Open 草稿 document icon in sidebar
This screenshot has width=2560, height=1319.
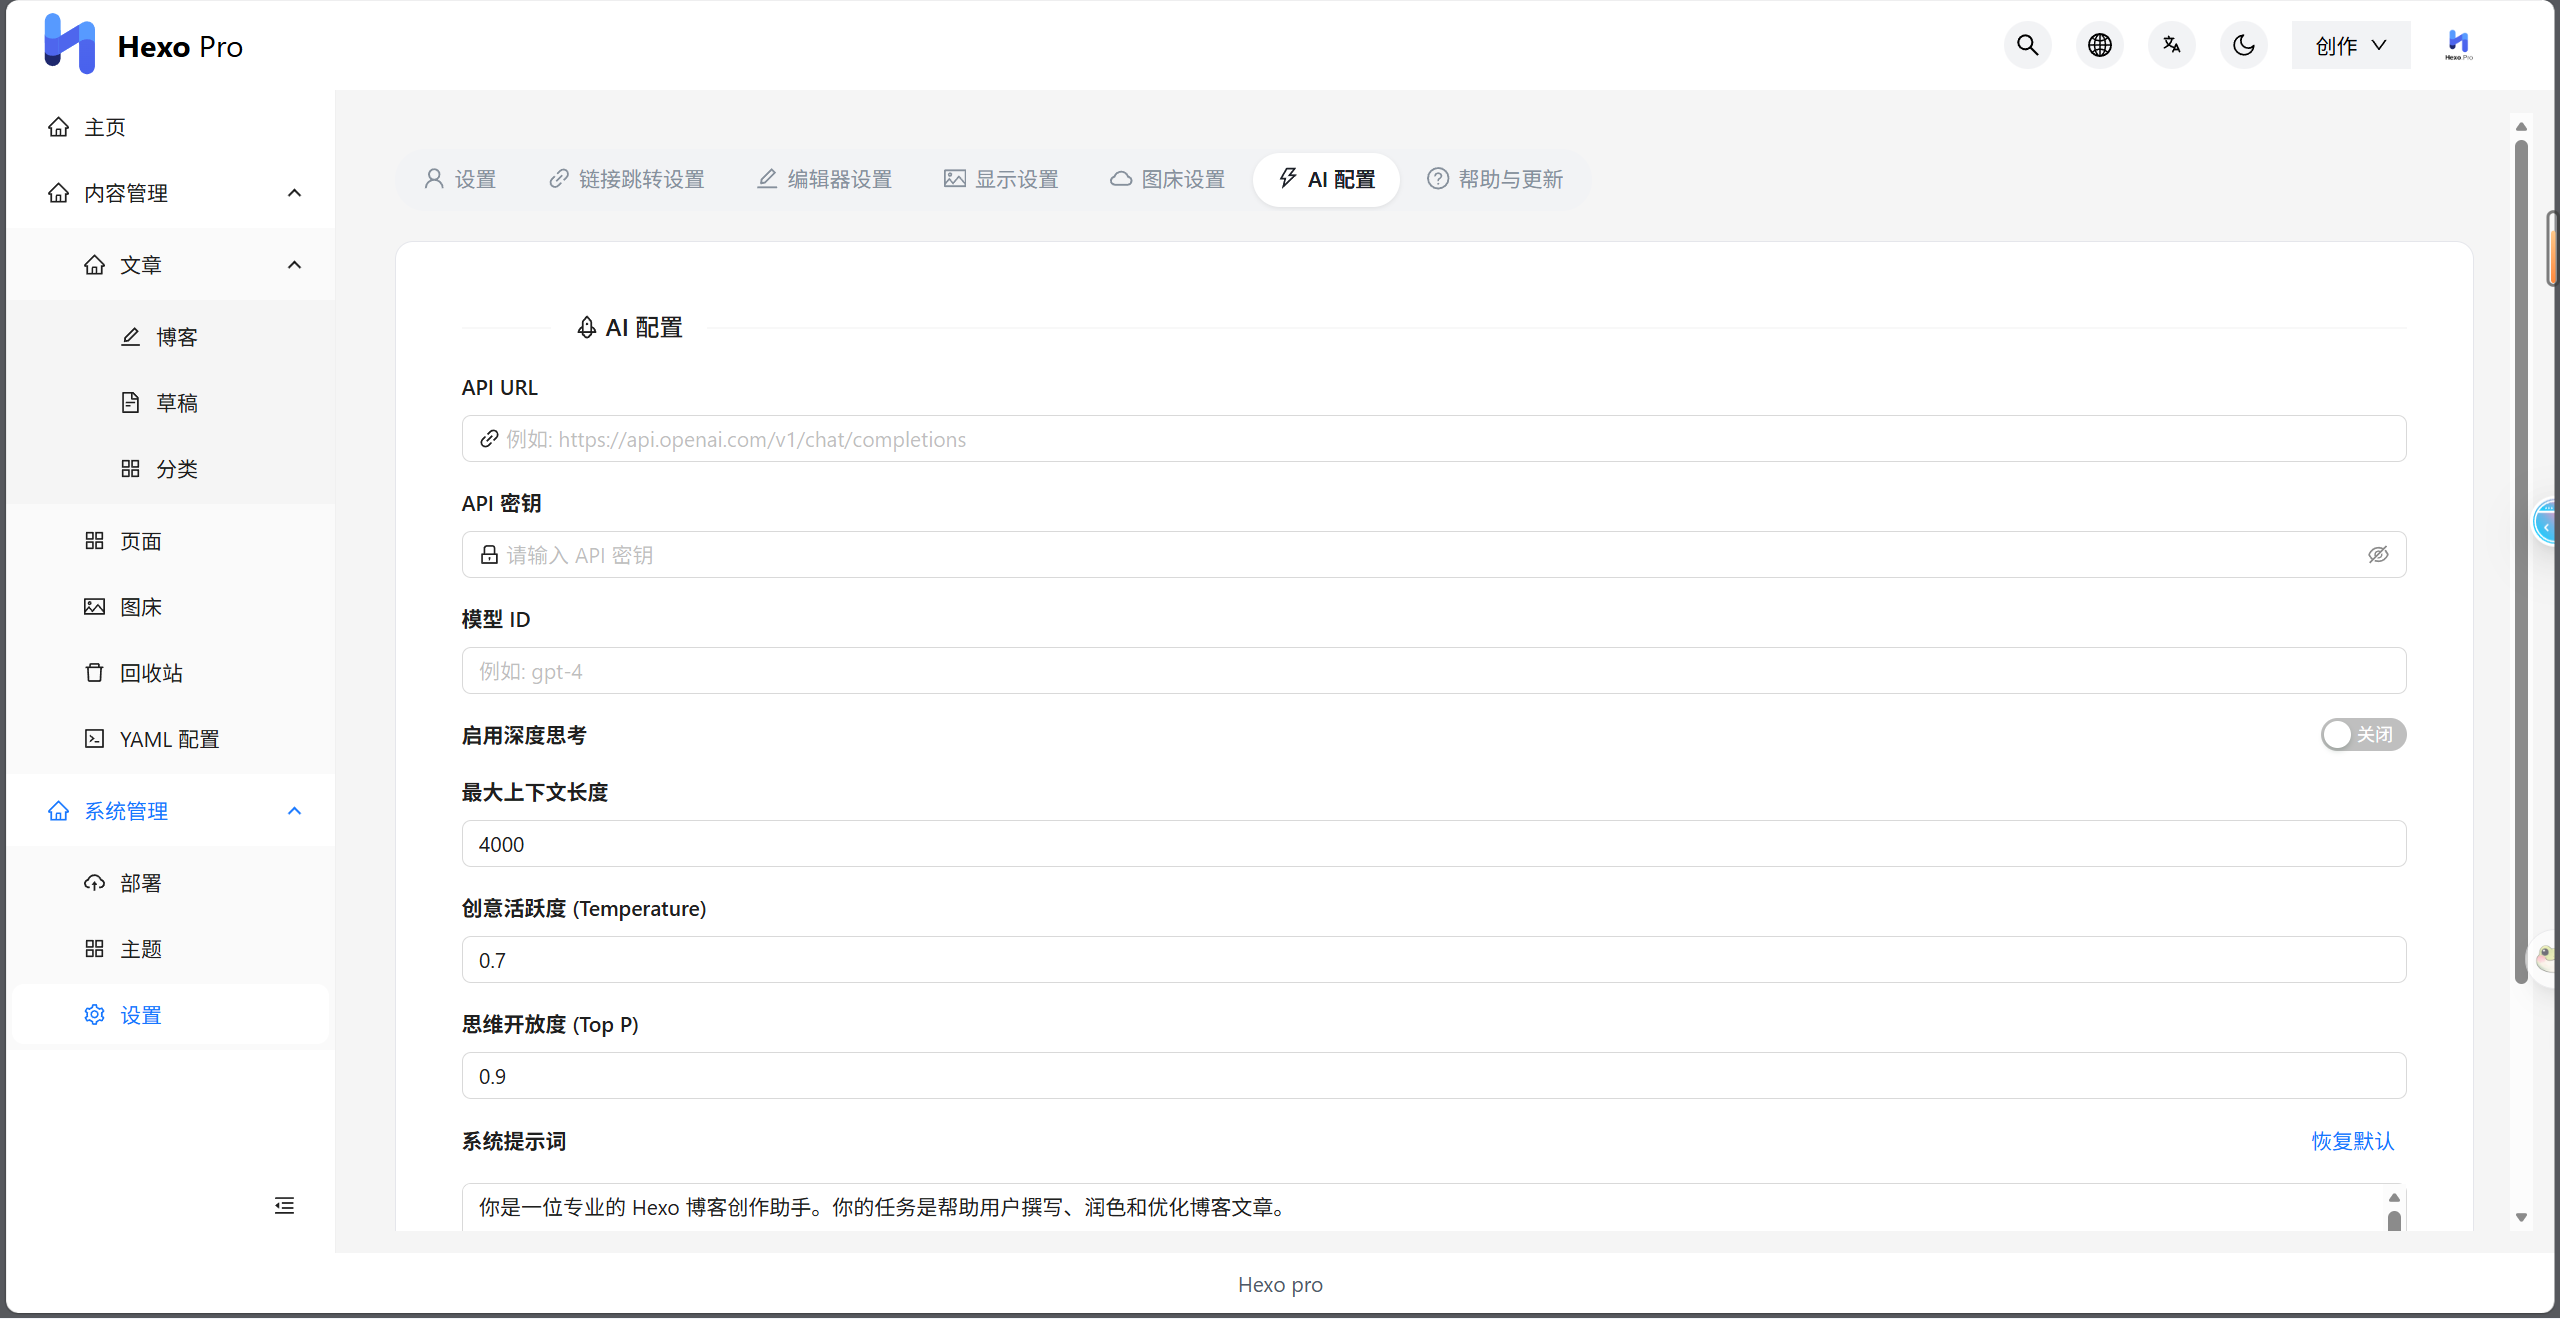point(130,403)
